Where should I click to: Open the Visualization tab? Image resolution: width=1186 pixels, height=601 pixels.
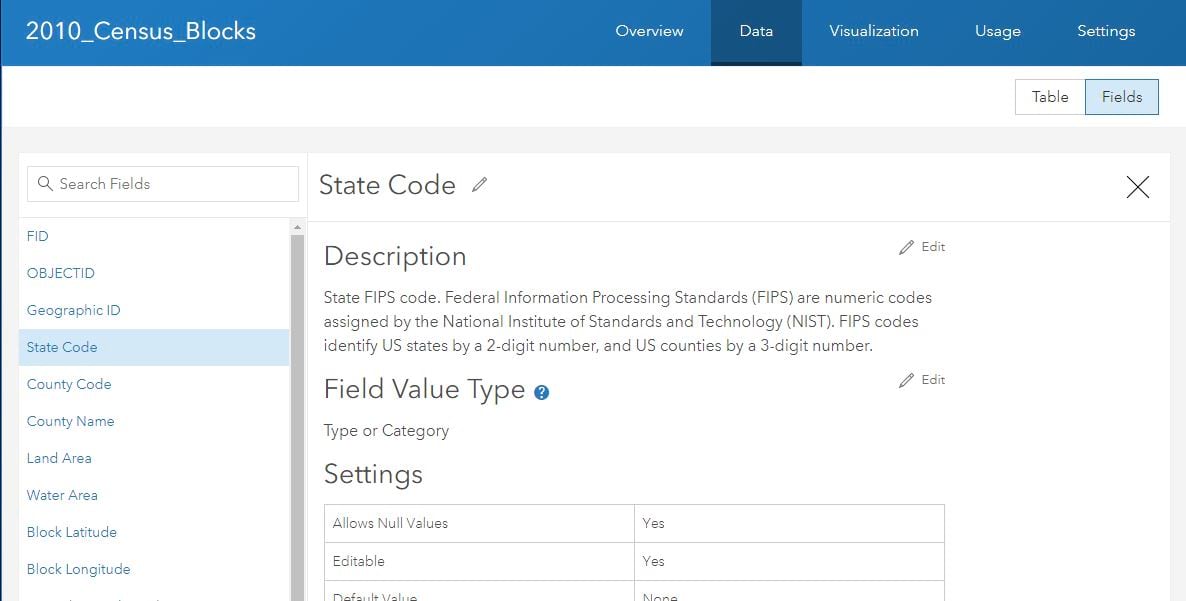(873, 31)
